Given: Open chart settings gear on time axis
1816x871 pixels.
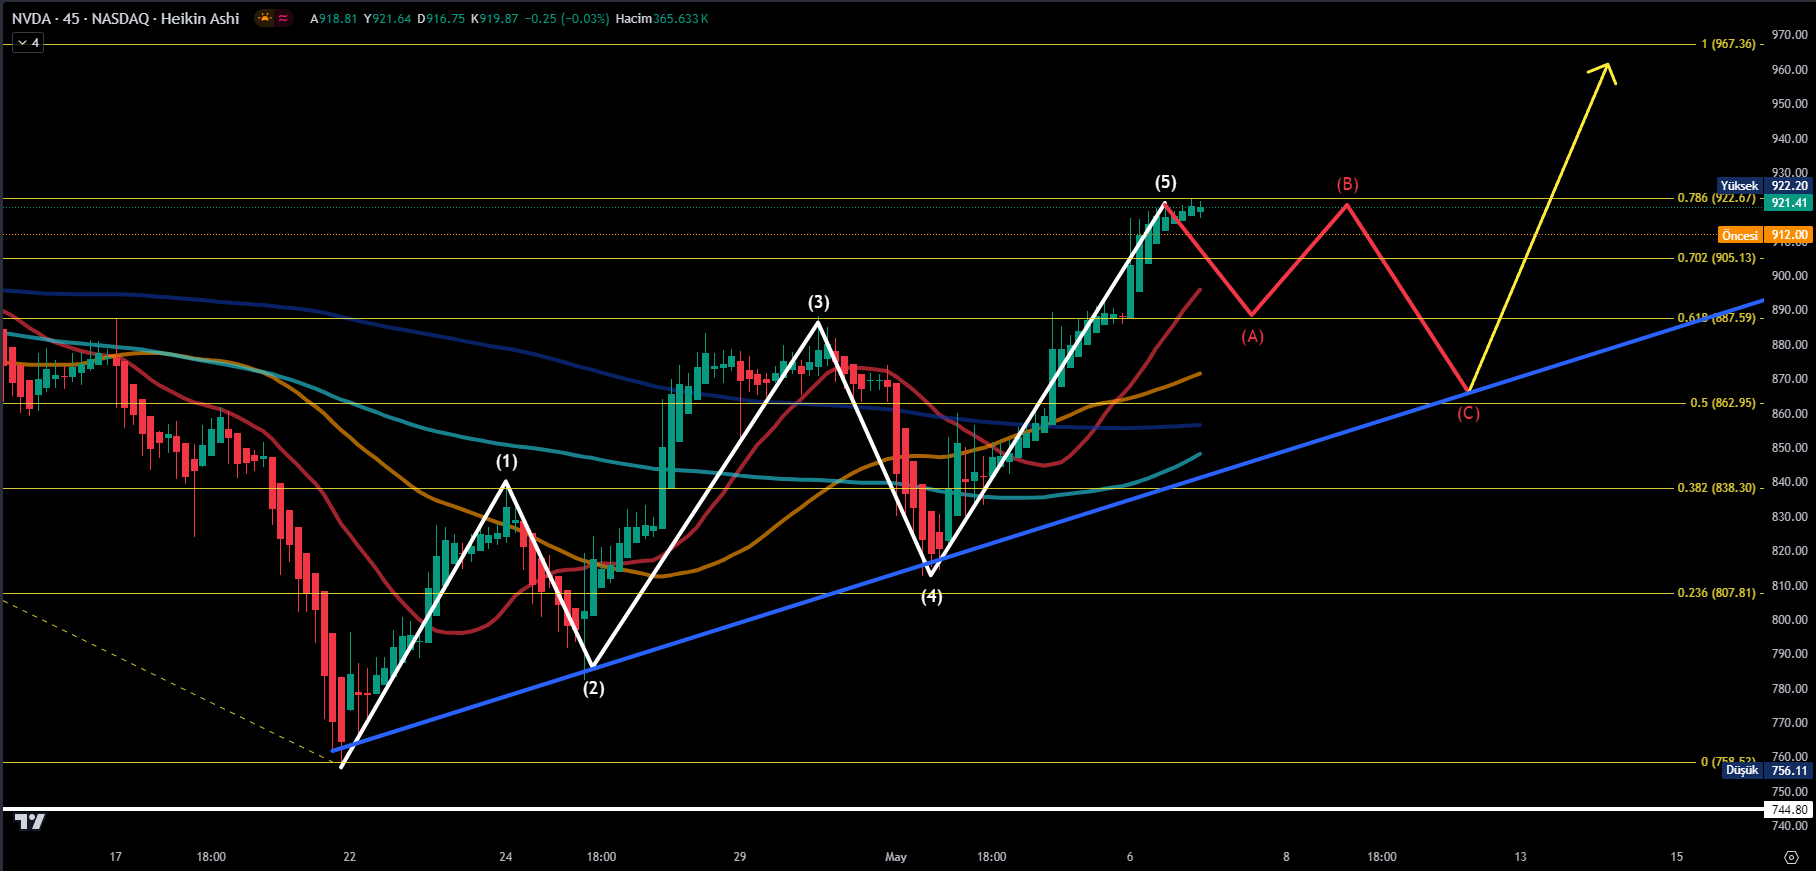Looking at the screenshot, I should (x=1792, y=857).
